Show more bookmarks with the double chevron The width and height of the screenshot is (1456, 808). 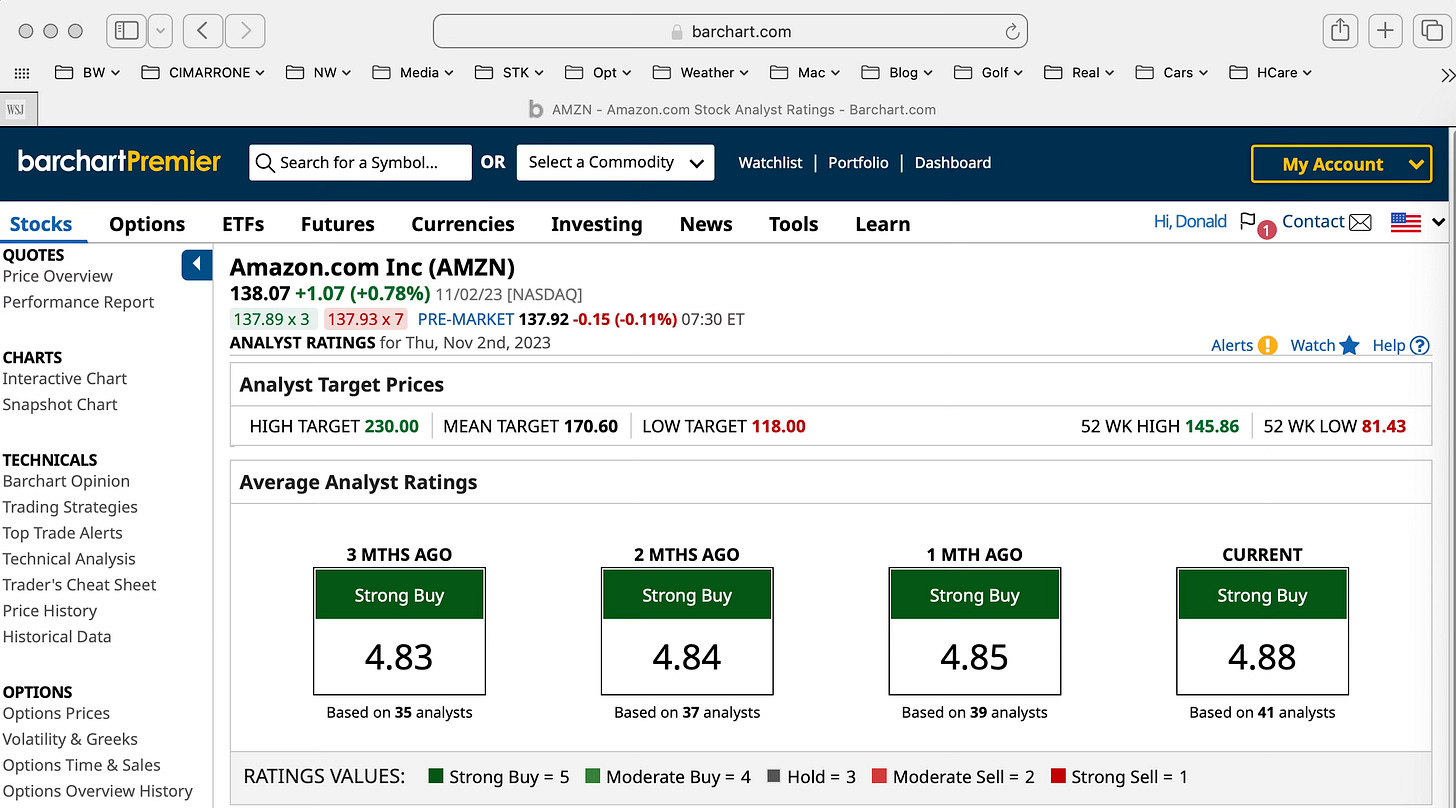click(x=1446, y=74)
